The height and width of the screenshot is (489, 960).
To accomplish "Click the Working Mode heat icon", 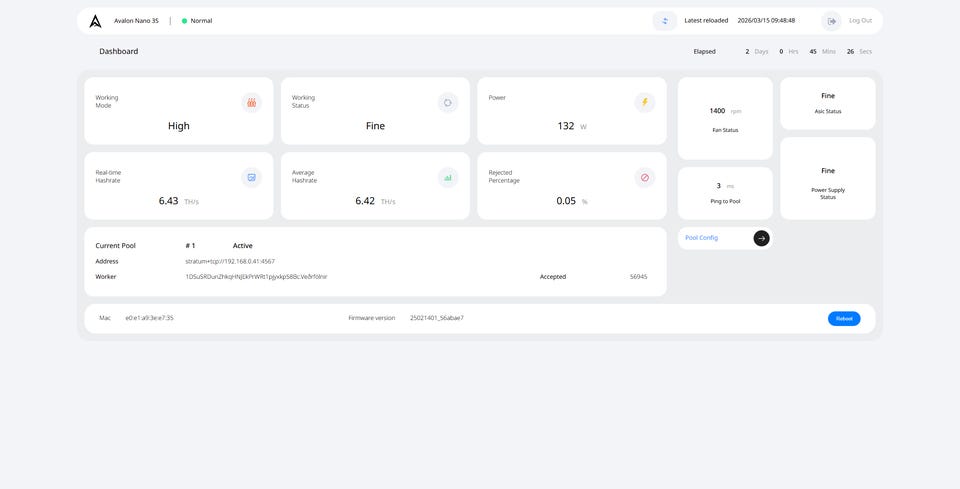I will (x=251, y=102).
